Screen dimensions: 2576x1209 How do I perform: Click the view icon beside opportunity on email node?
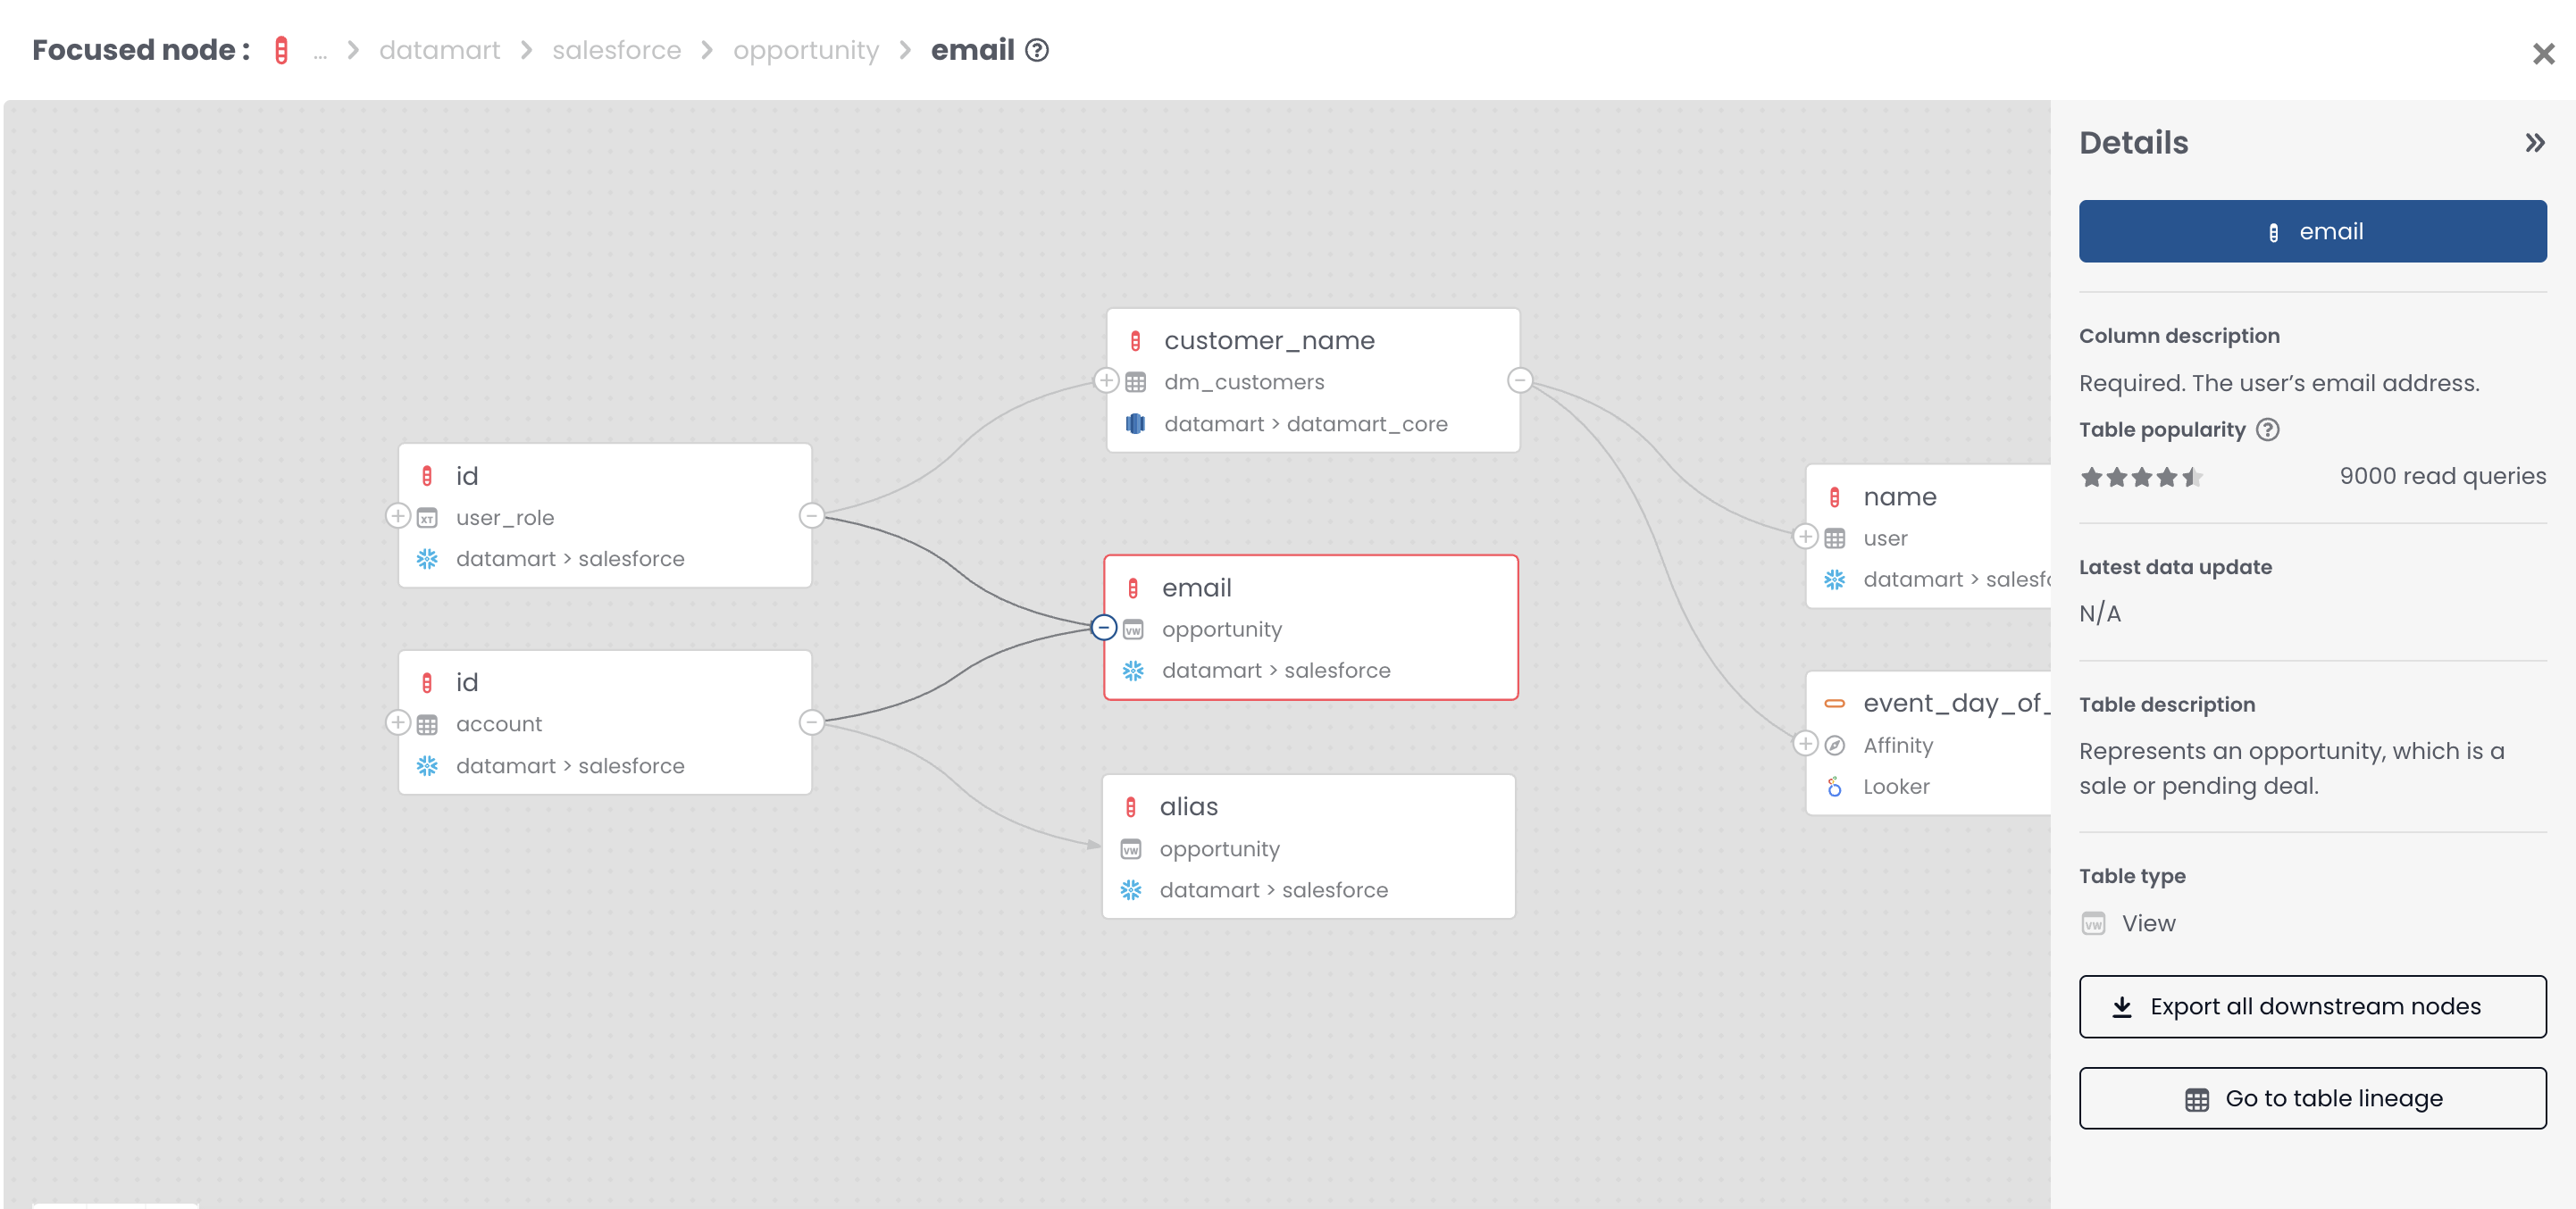click(1131, 629)
